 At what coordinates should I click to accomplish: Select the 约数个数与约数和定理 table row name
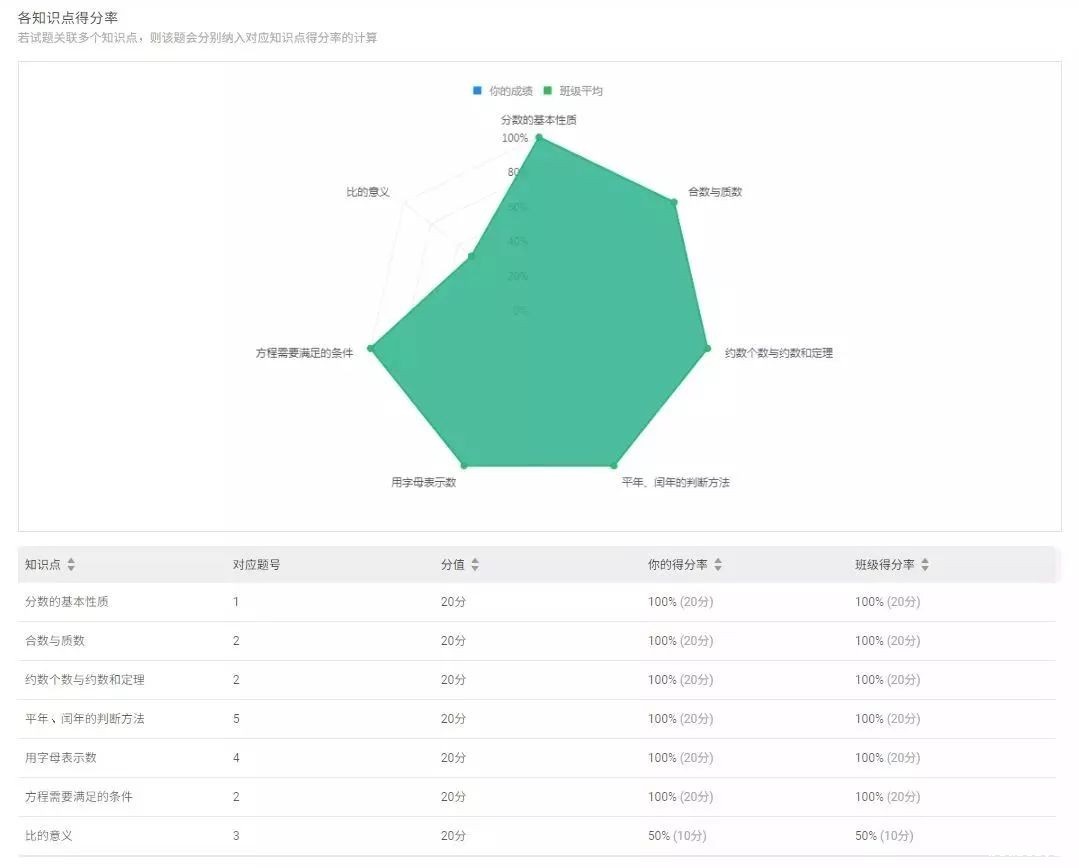85,680
